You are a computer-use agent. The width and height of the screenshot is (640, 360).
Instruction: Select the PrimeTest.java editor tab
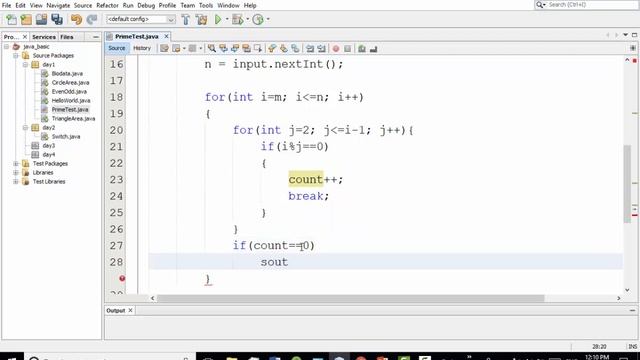pos(136,36)
